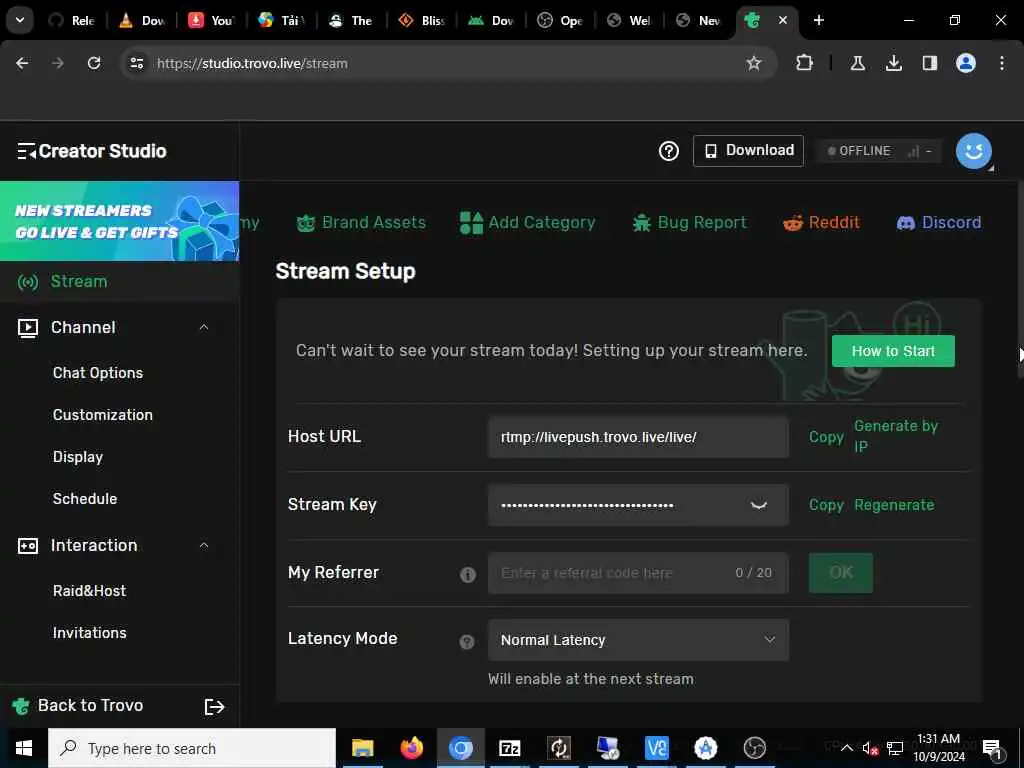Toggle the browser side panel icon
The image size is (1024, 768).
click(929, 63)
